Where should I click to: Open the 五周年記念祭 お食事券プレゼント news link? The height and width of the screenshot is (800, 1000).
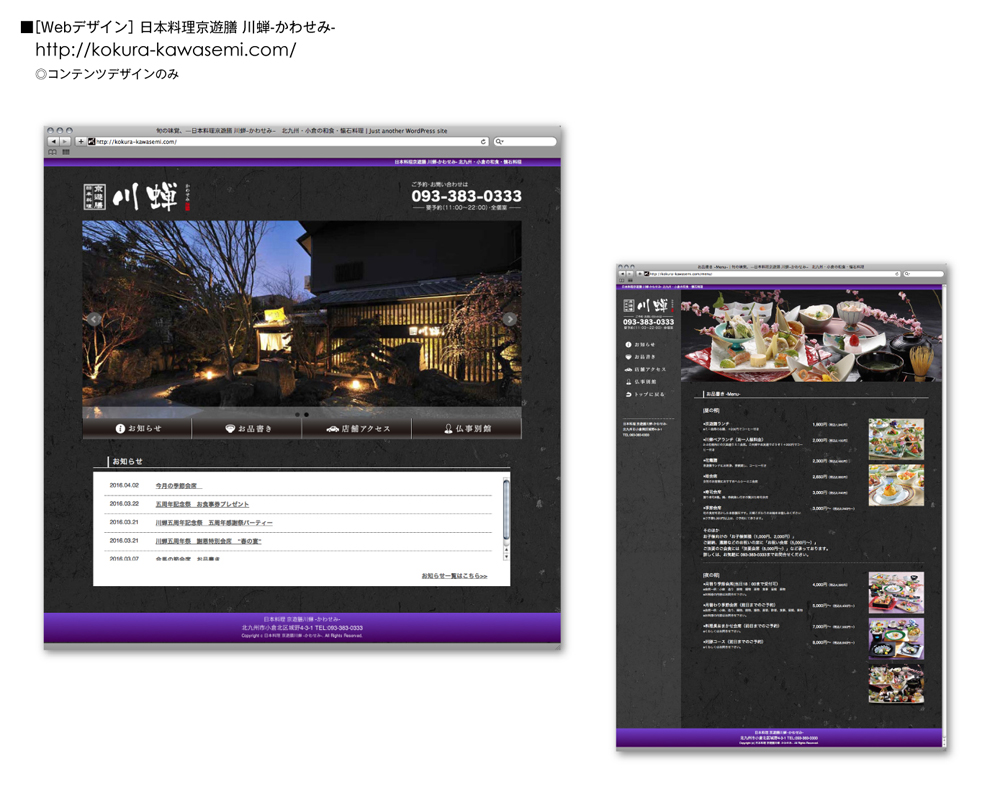point(202,505)
